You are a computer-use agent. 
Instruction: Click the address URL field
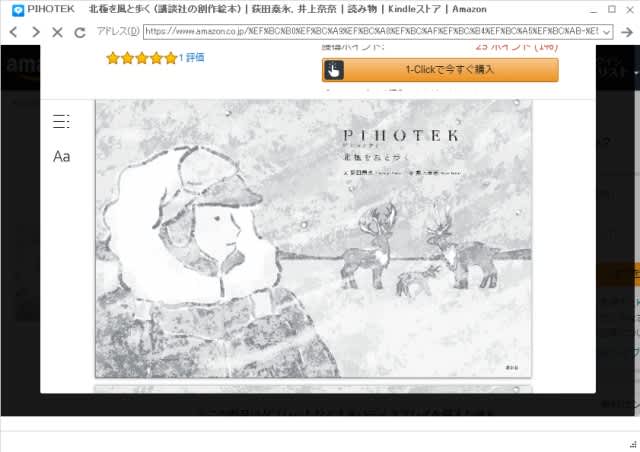[372, 31]
